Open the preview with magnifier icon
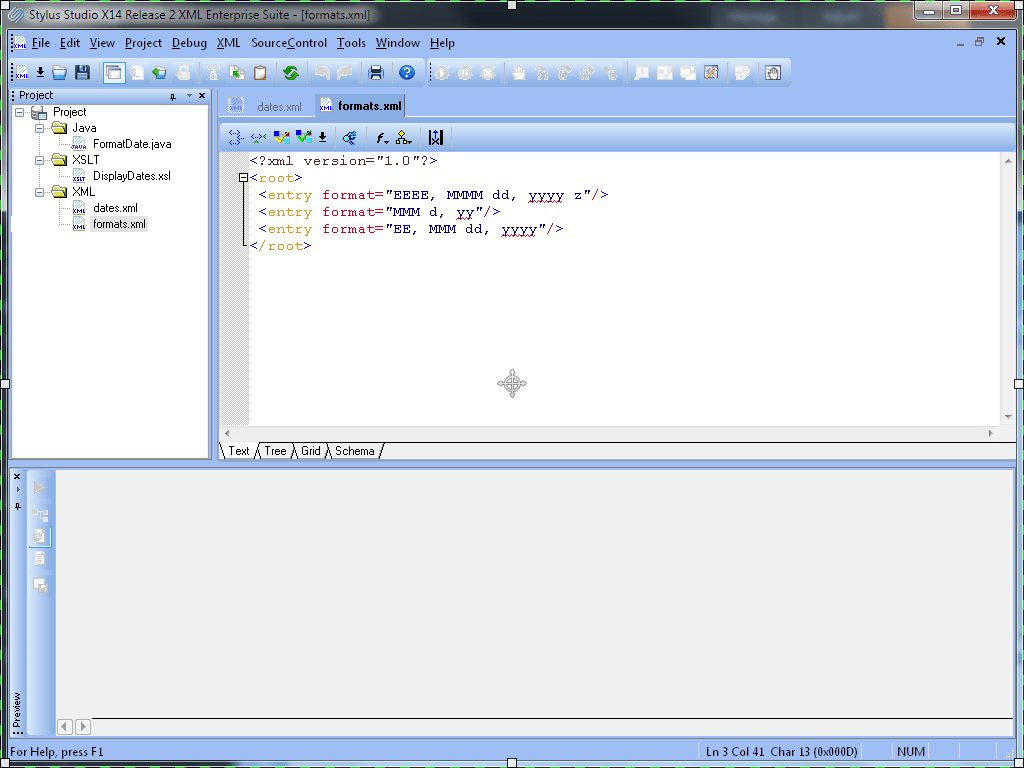Viewport: 1024px width, 768px height. [x=349, y=137]
